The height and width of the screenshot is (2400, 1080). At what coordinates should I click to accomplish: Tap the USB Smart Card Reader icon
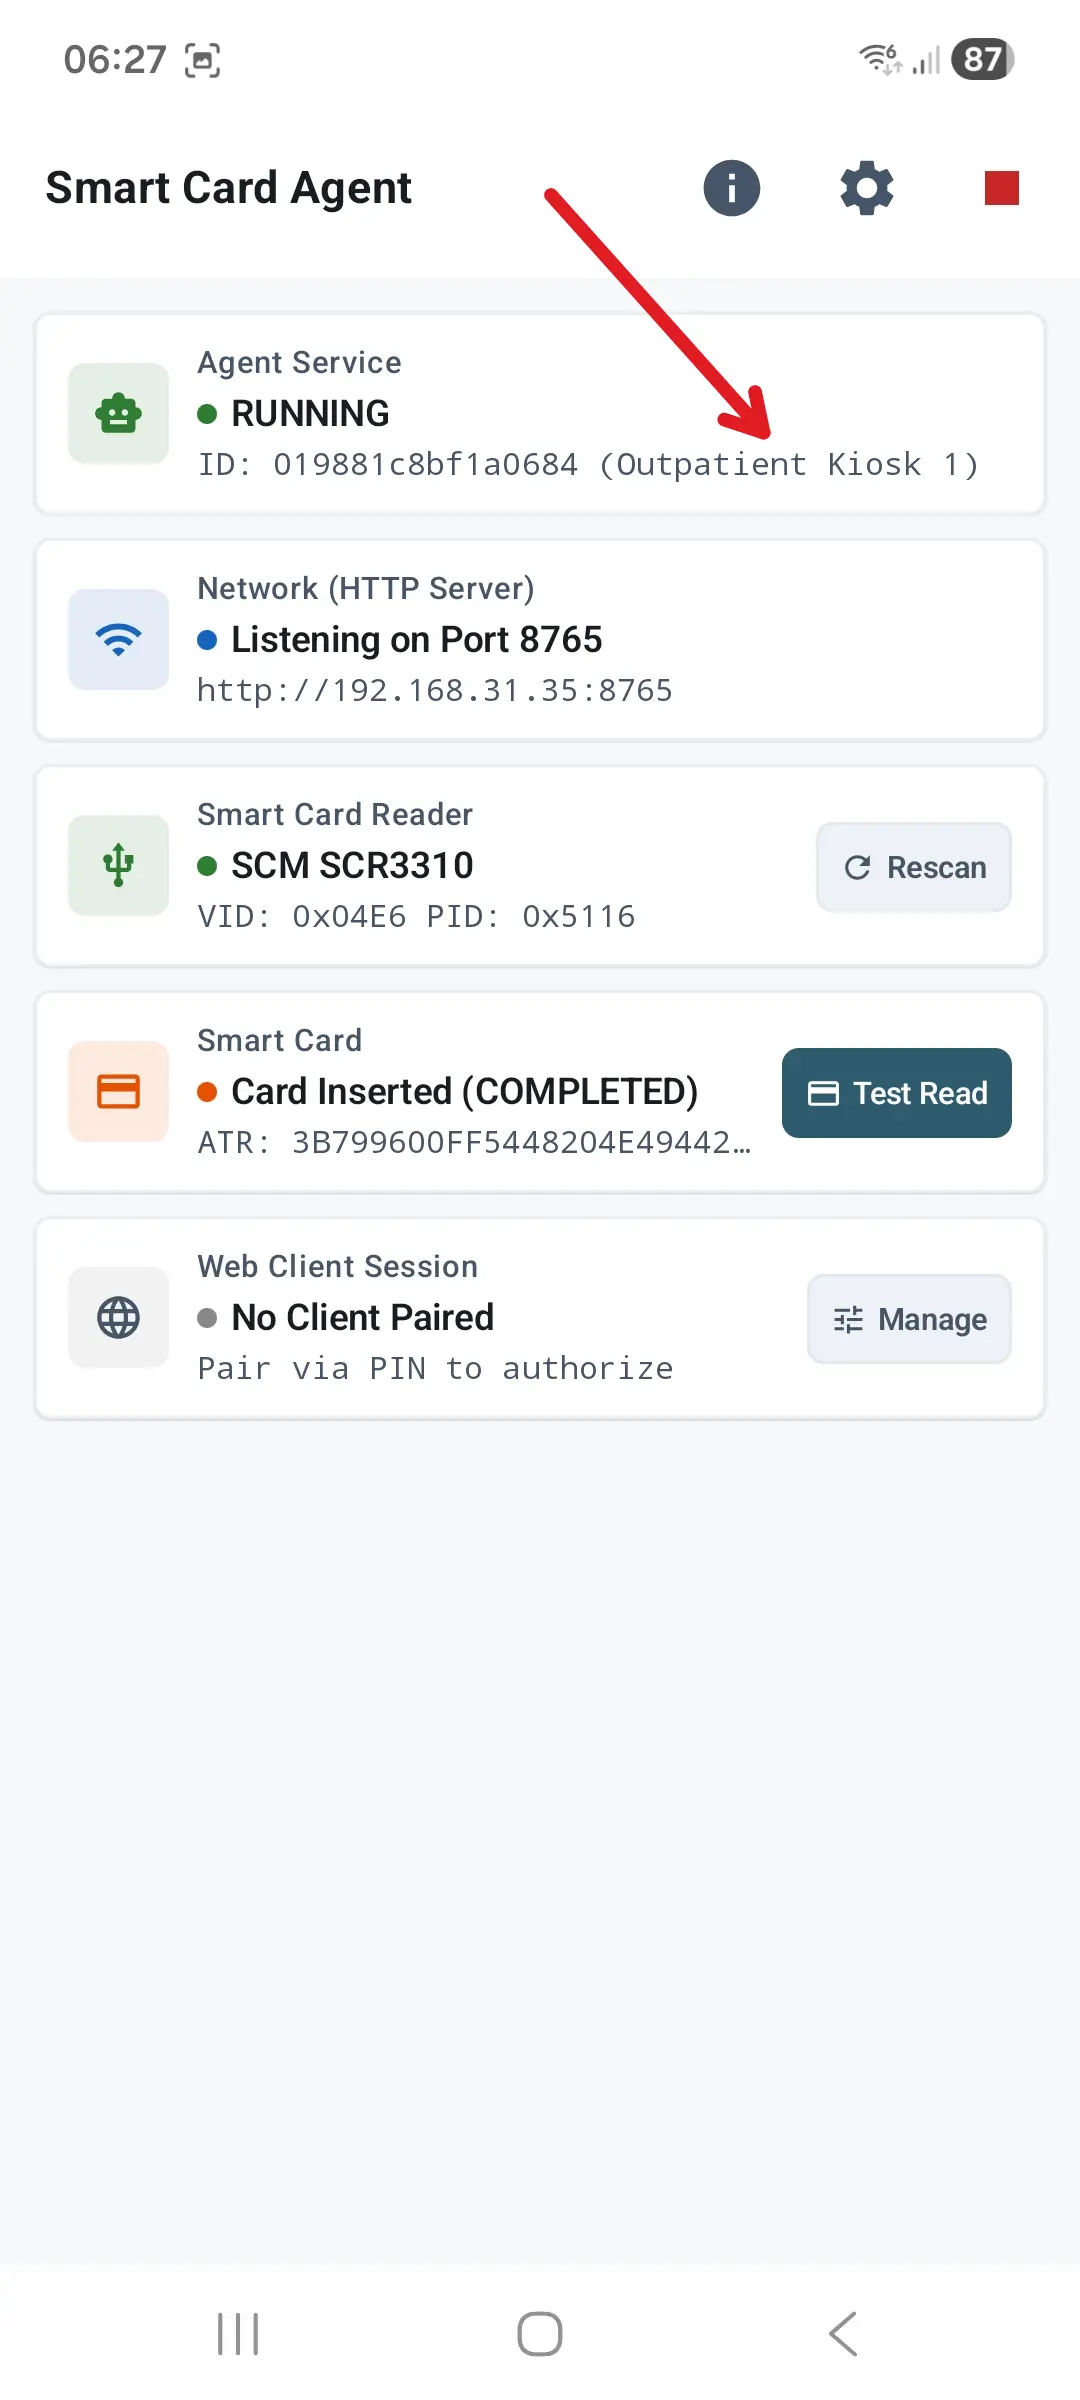[x=118, y=865]
